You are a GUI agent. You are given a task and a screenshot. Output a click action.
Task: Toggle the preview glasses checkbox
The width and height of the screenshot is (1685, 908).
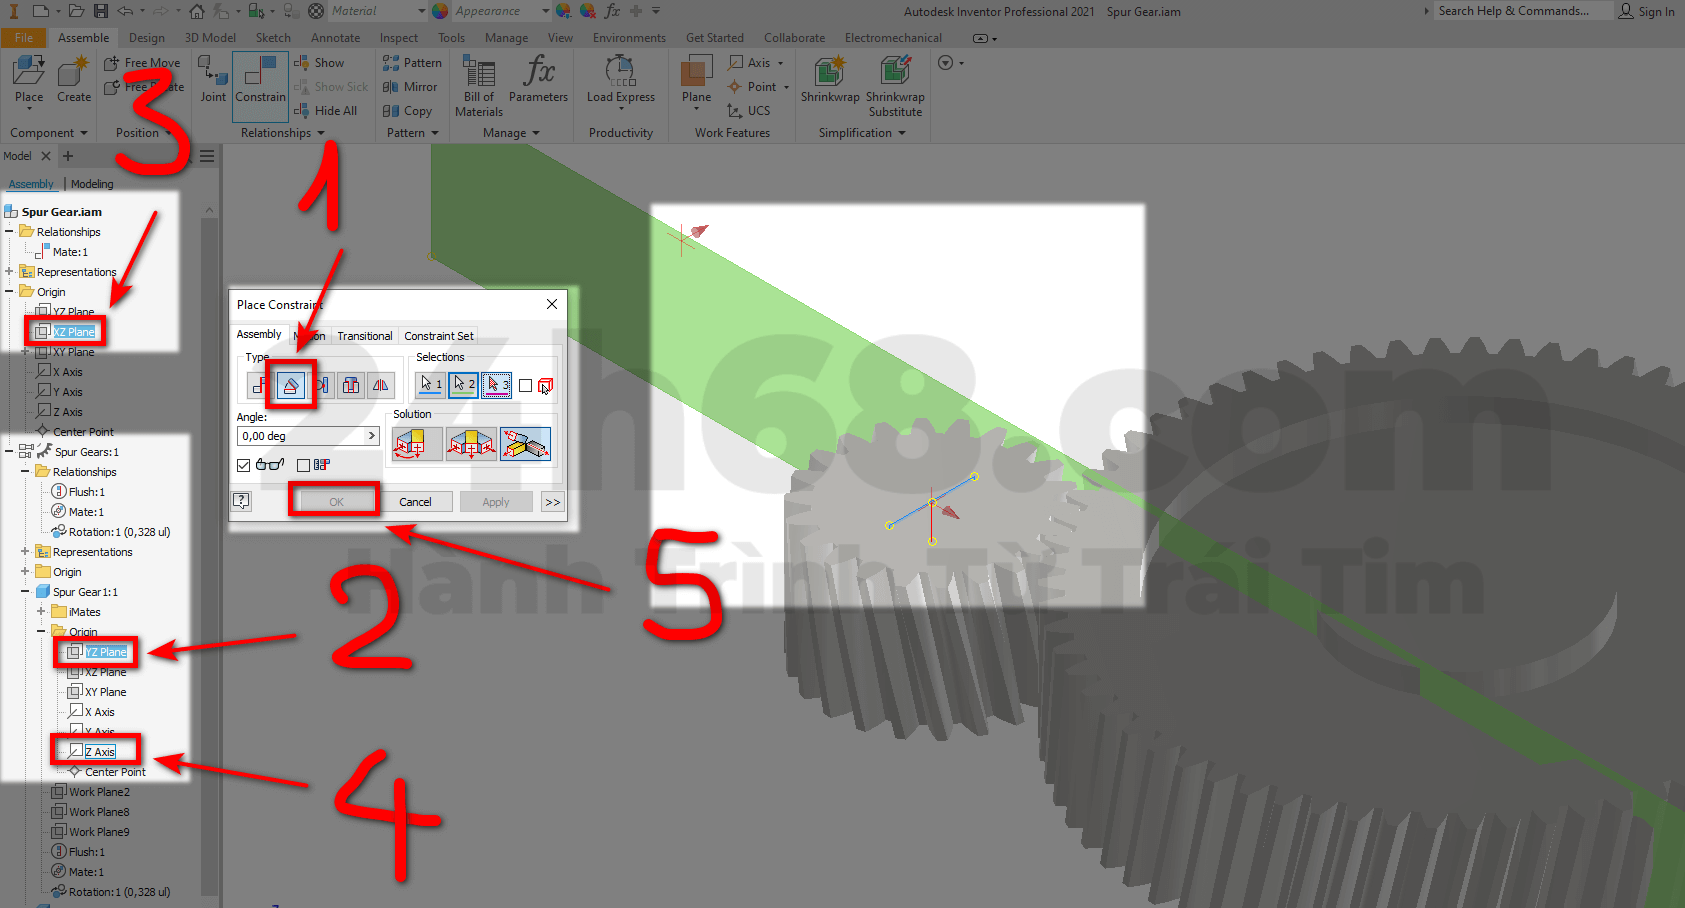click(244, 465)
